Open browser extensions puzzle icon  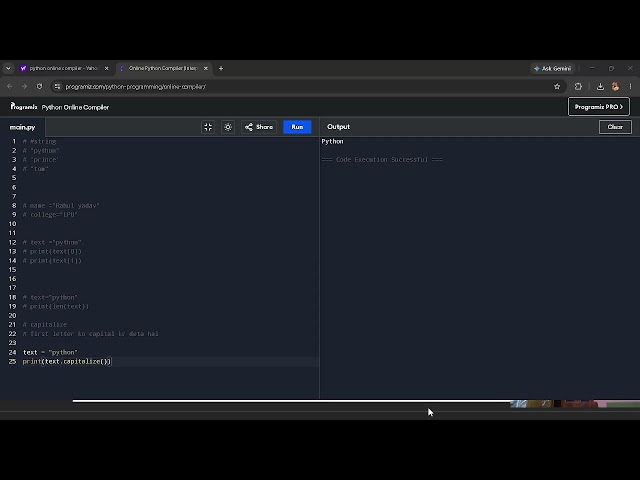click(578, 87)
